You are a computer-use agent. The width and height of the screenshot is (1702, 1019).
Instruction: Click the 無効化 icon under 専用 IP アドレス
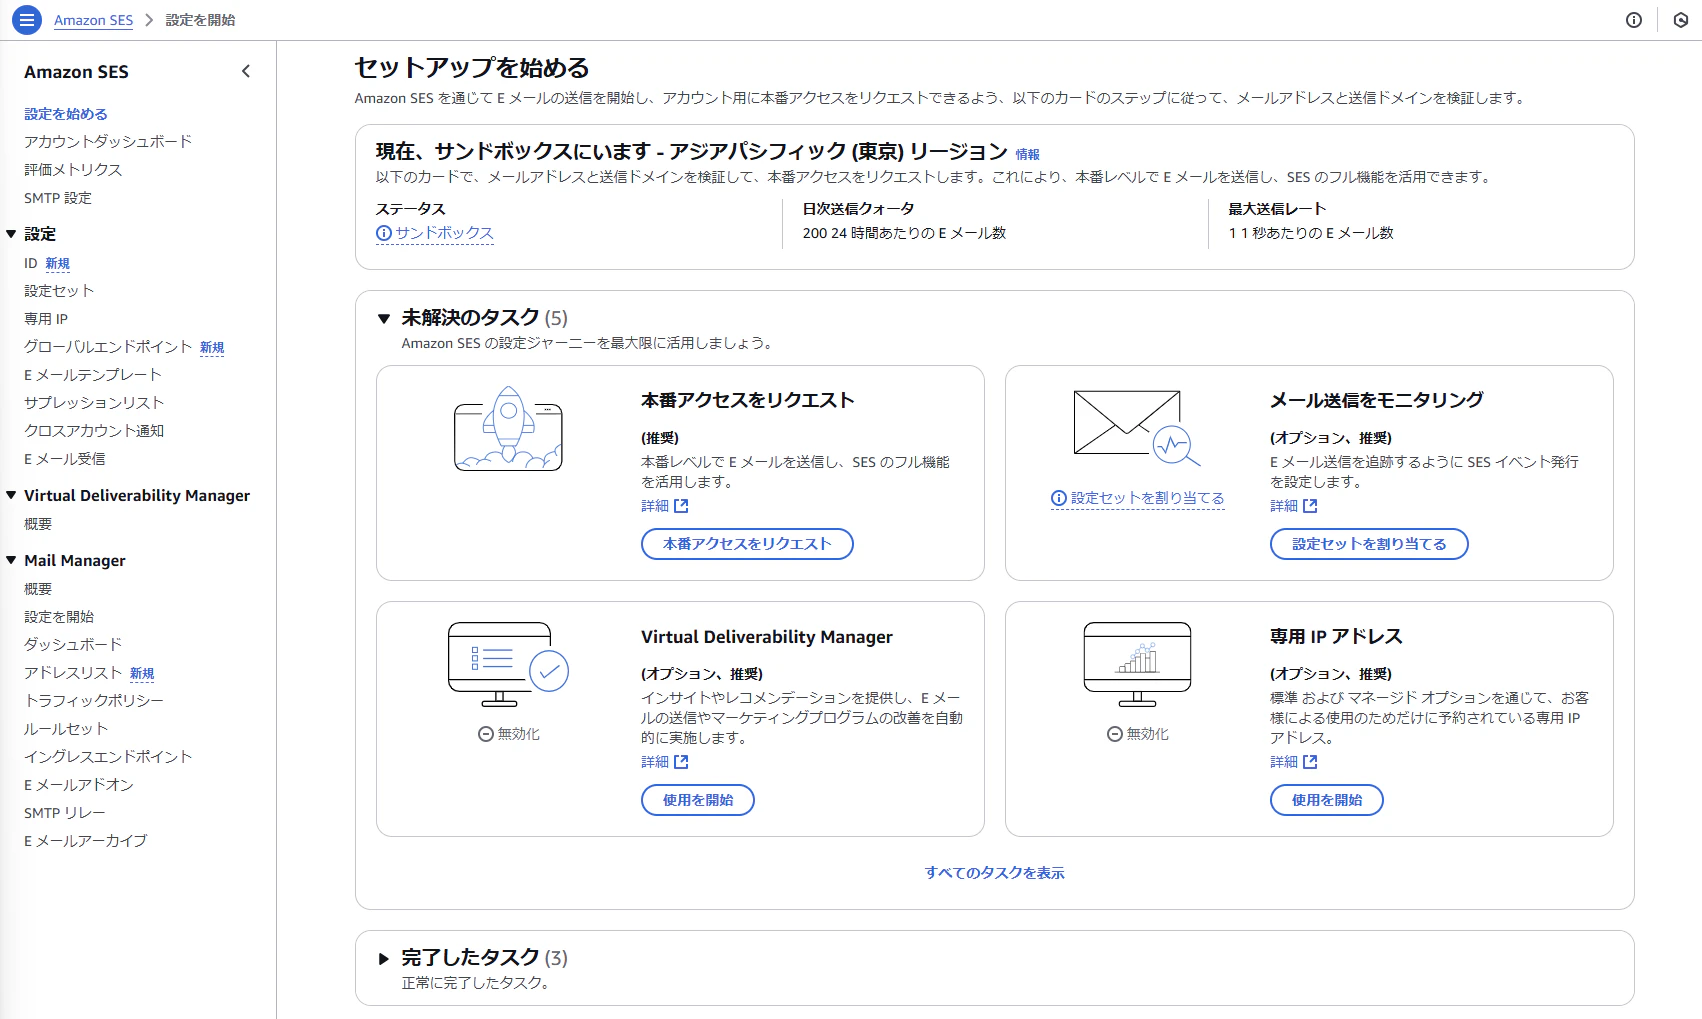[1115, 734]
